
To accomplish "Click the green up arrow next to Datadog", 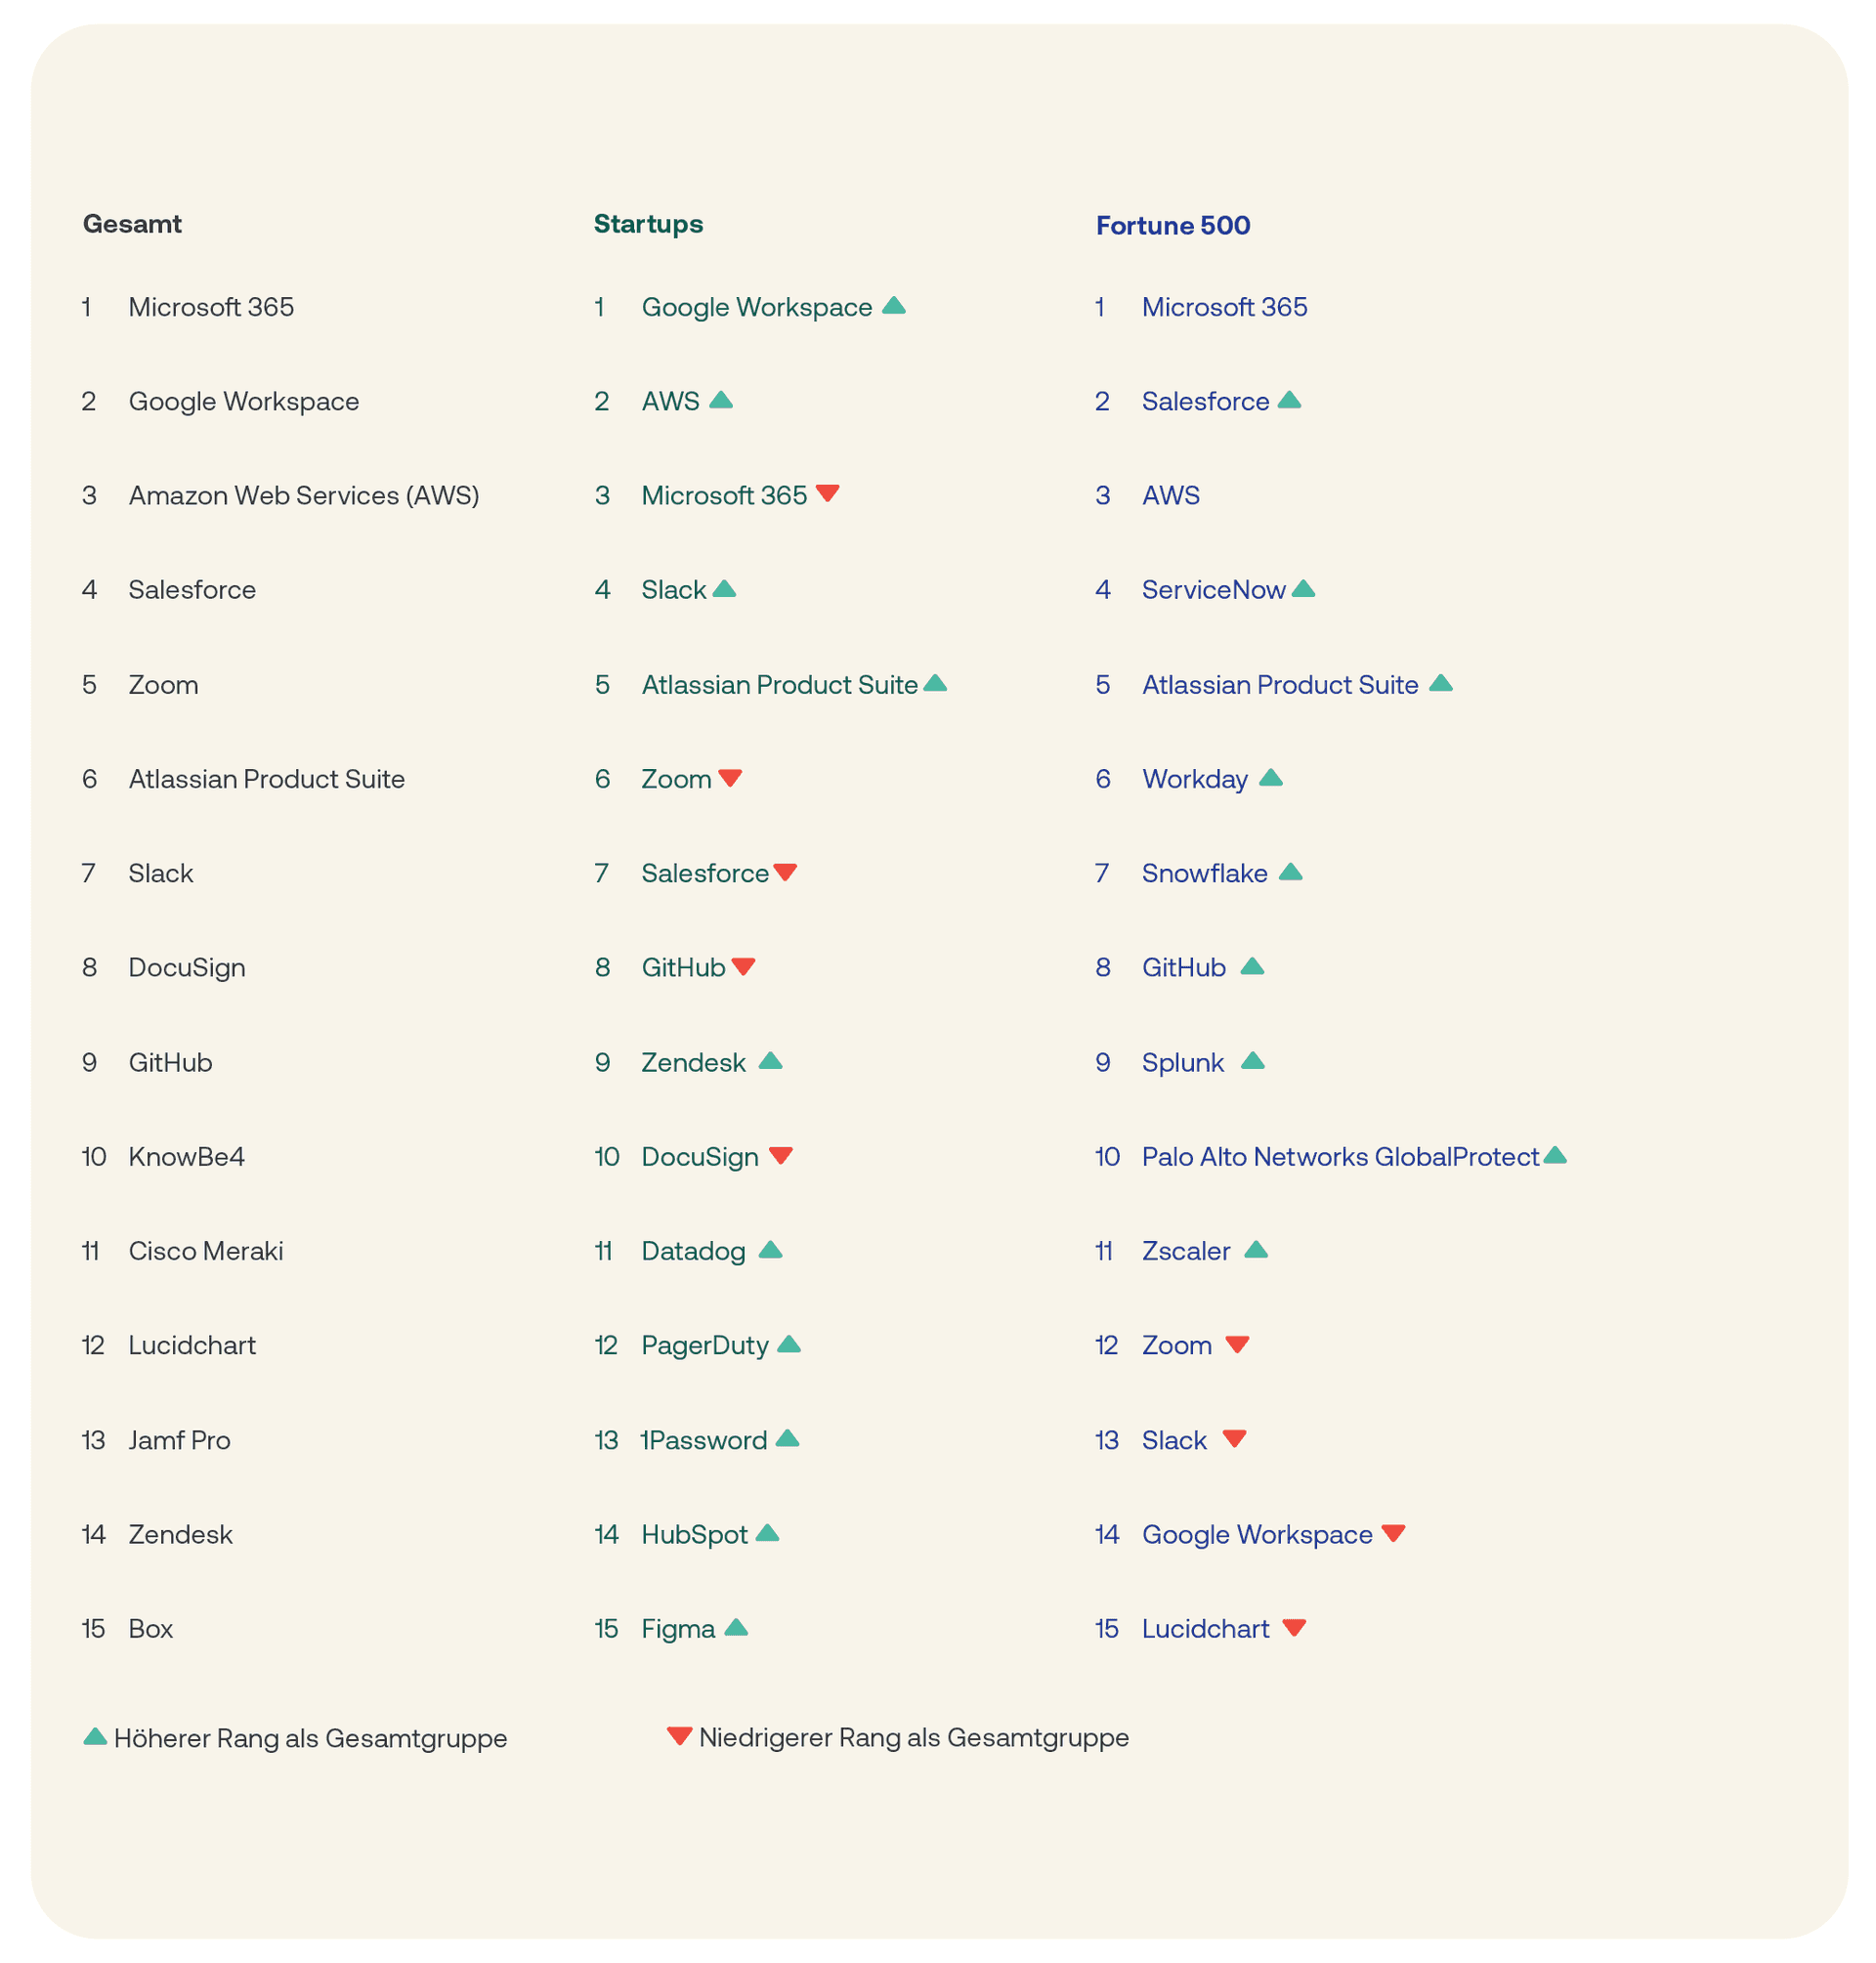I will tap(770, 1250).
